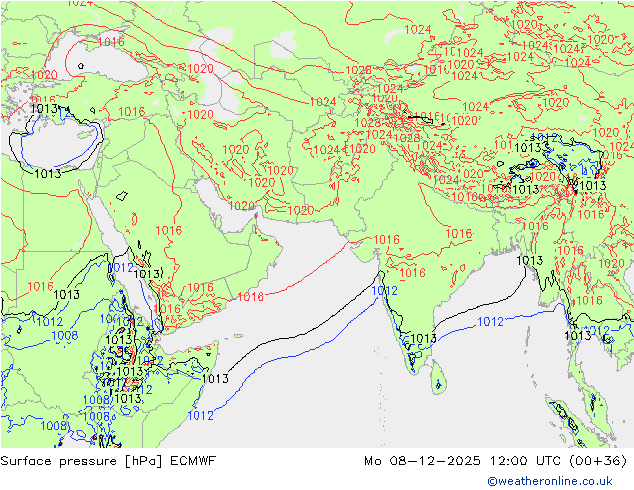Click the blue 1012 label in the Indian Ocean east of Somalia

coord(201,416)
